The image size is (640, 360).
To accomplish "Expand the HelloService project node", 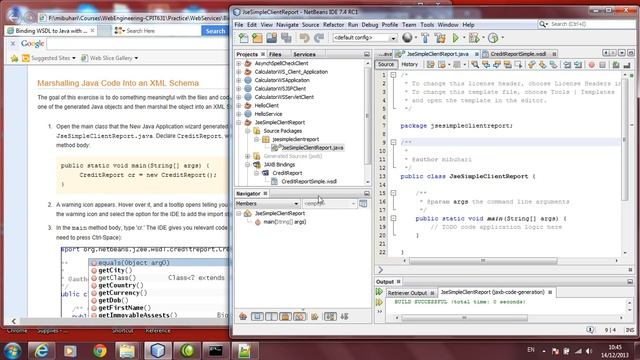I will click(x=239, y=114).
